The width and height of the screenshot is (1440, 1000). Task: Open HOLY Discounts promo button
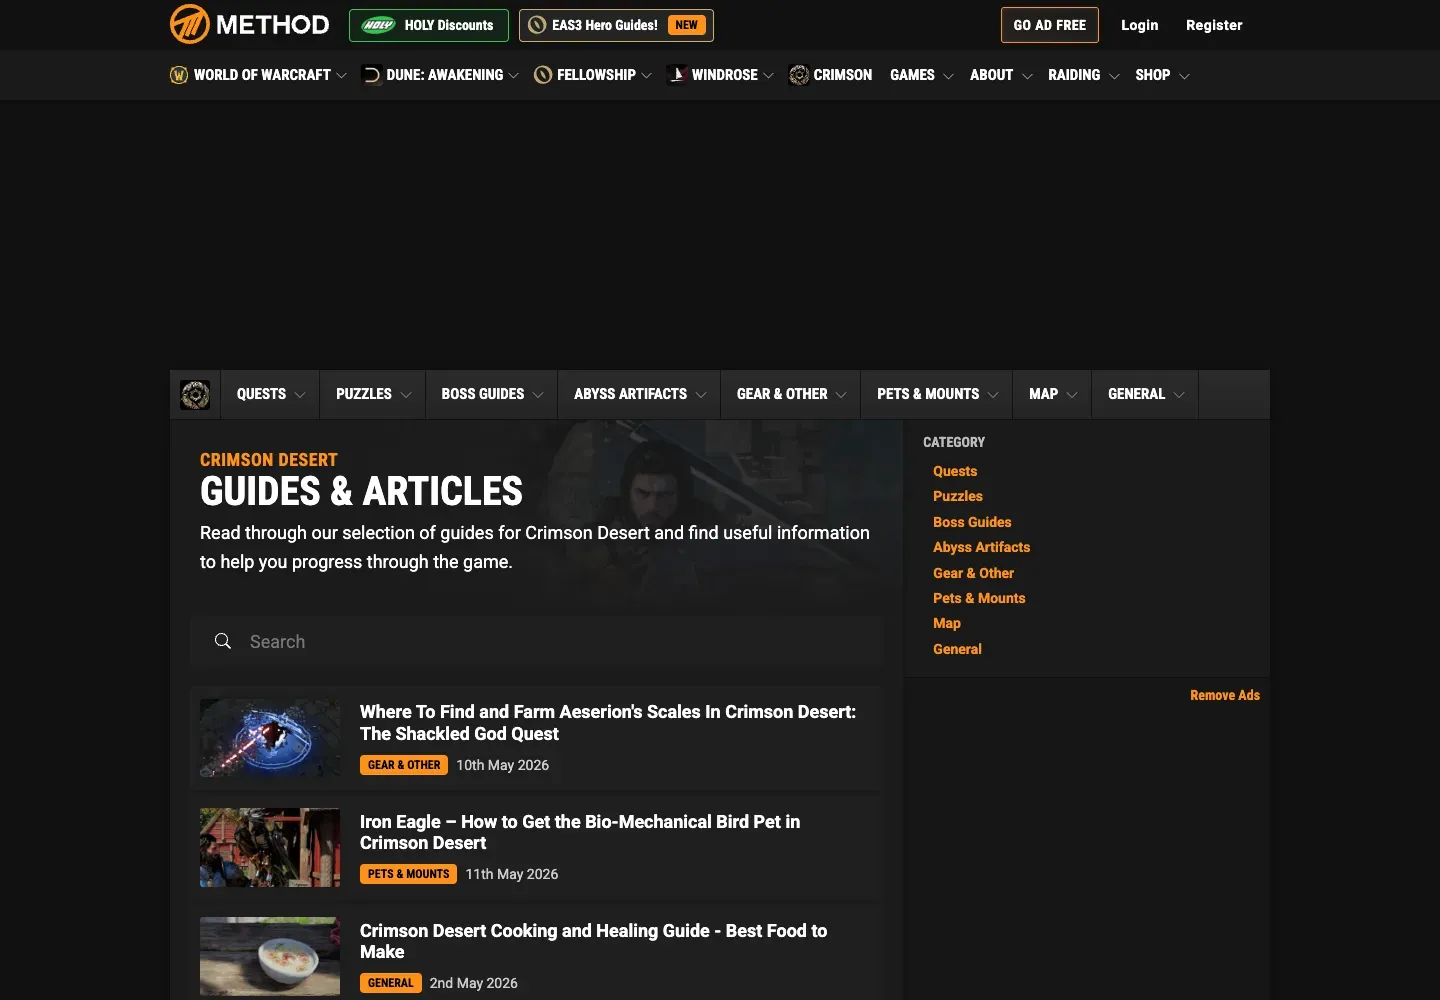[x=429, y=25]
